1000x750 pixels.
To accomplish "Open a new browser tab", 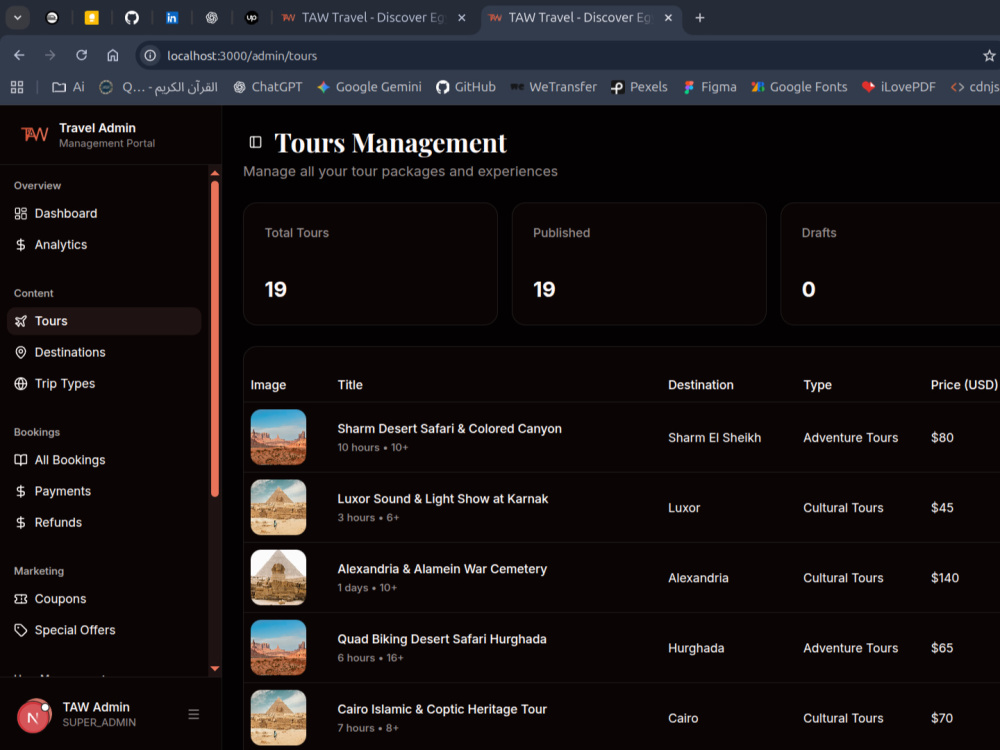I will coord(700,18).
